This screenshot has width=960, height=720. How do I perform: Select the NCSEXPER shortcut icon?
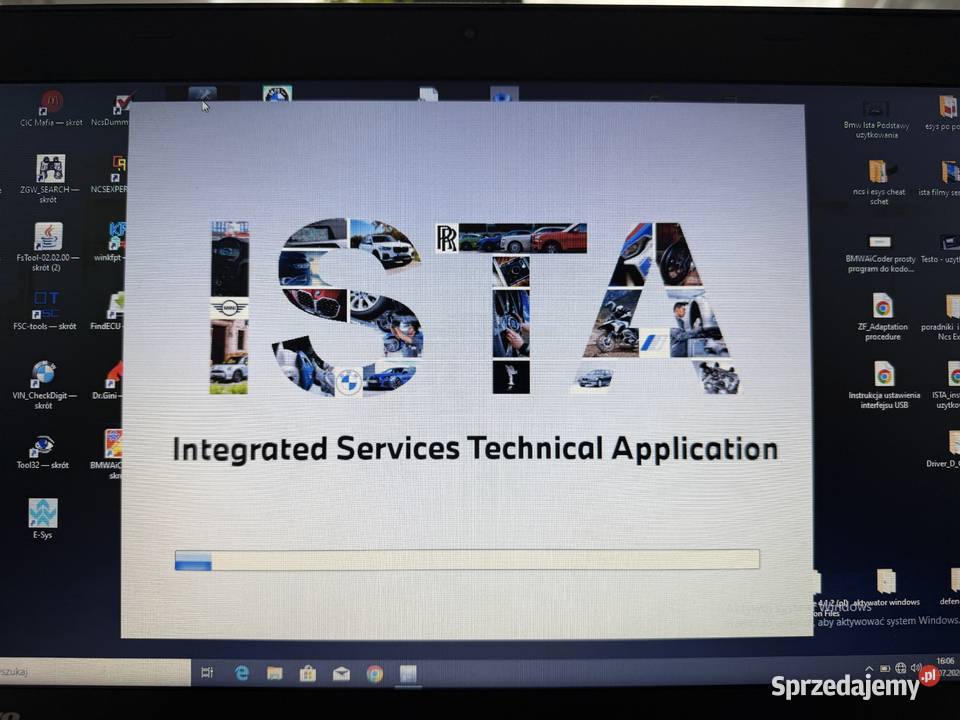pyautogui.click(x=119, y=170)
